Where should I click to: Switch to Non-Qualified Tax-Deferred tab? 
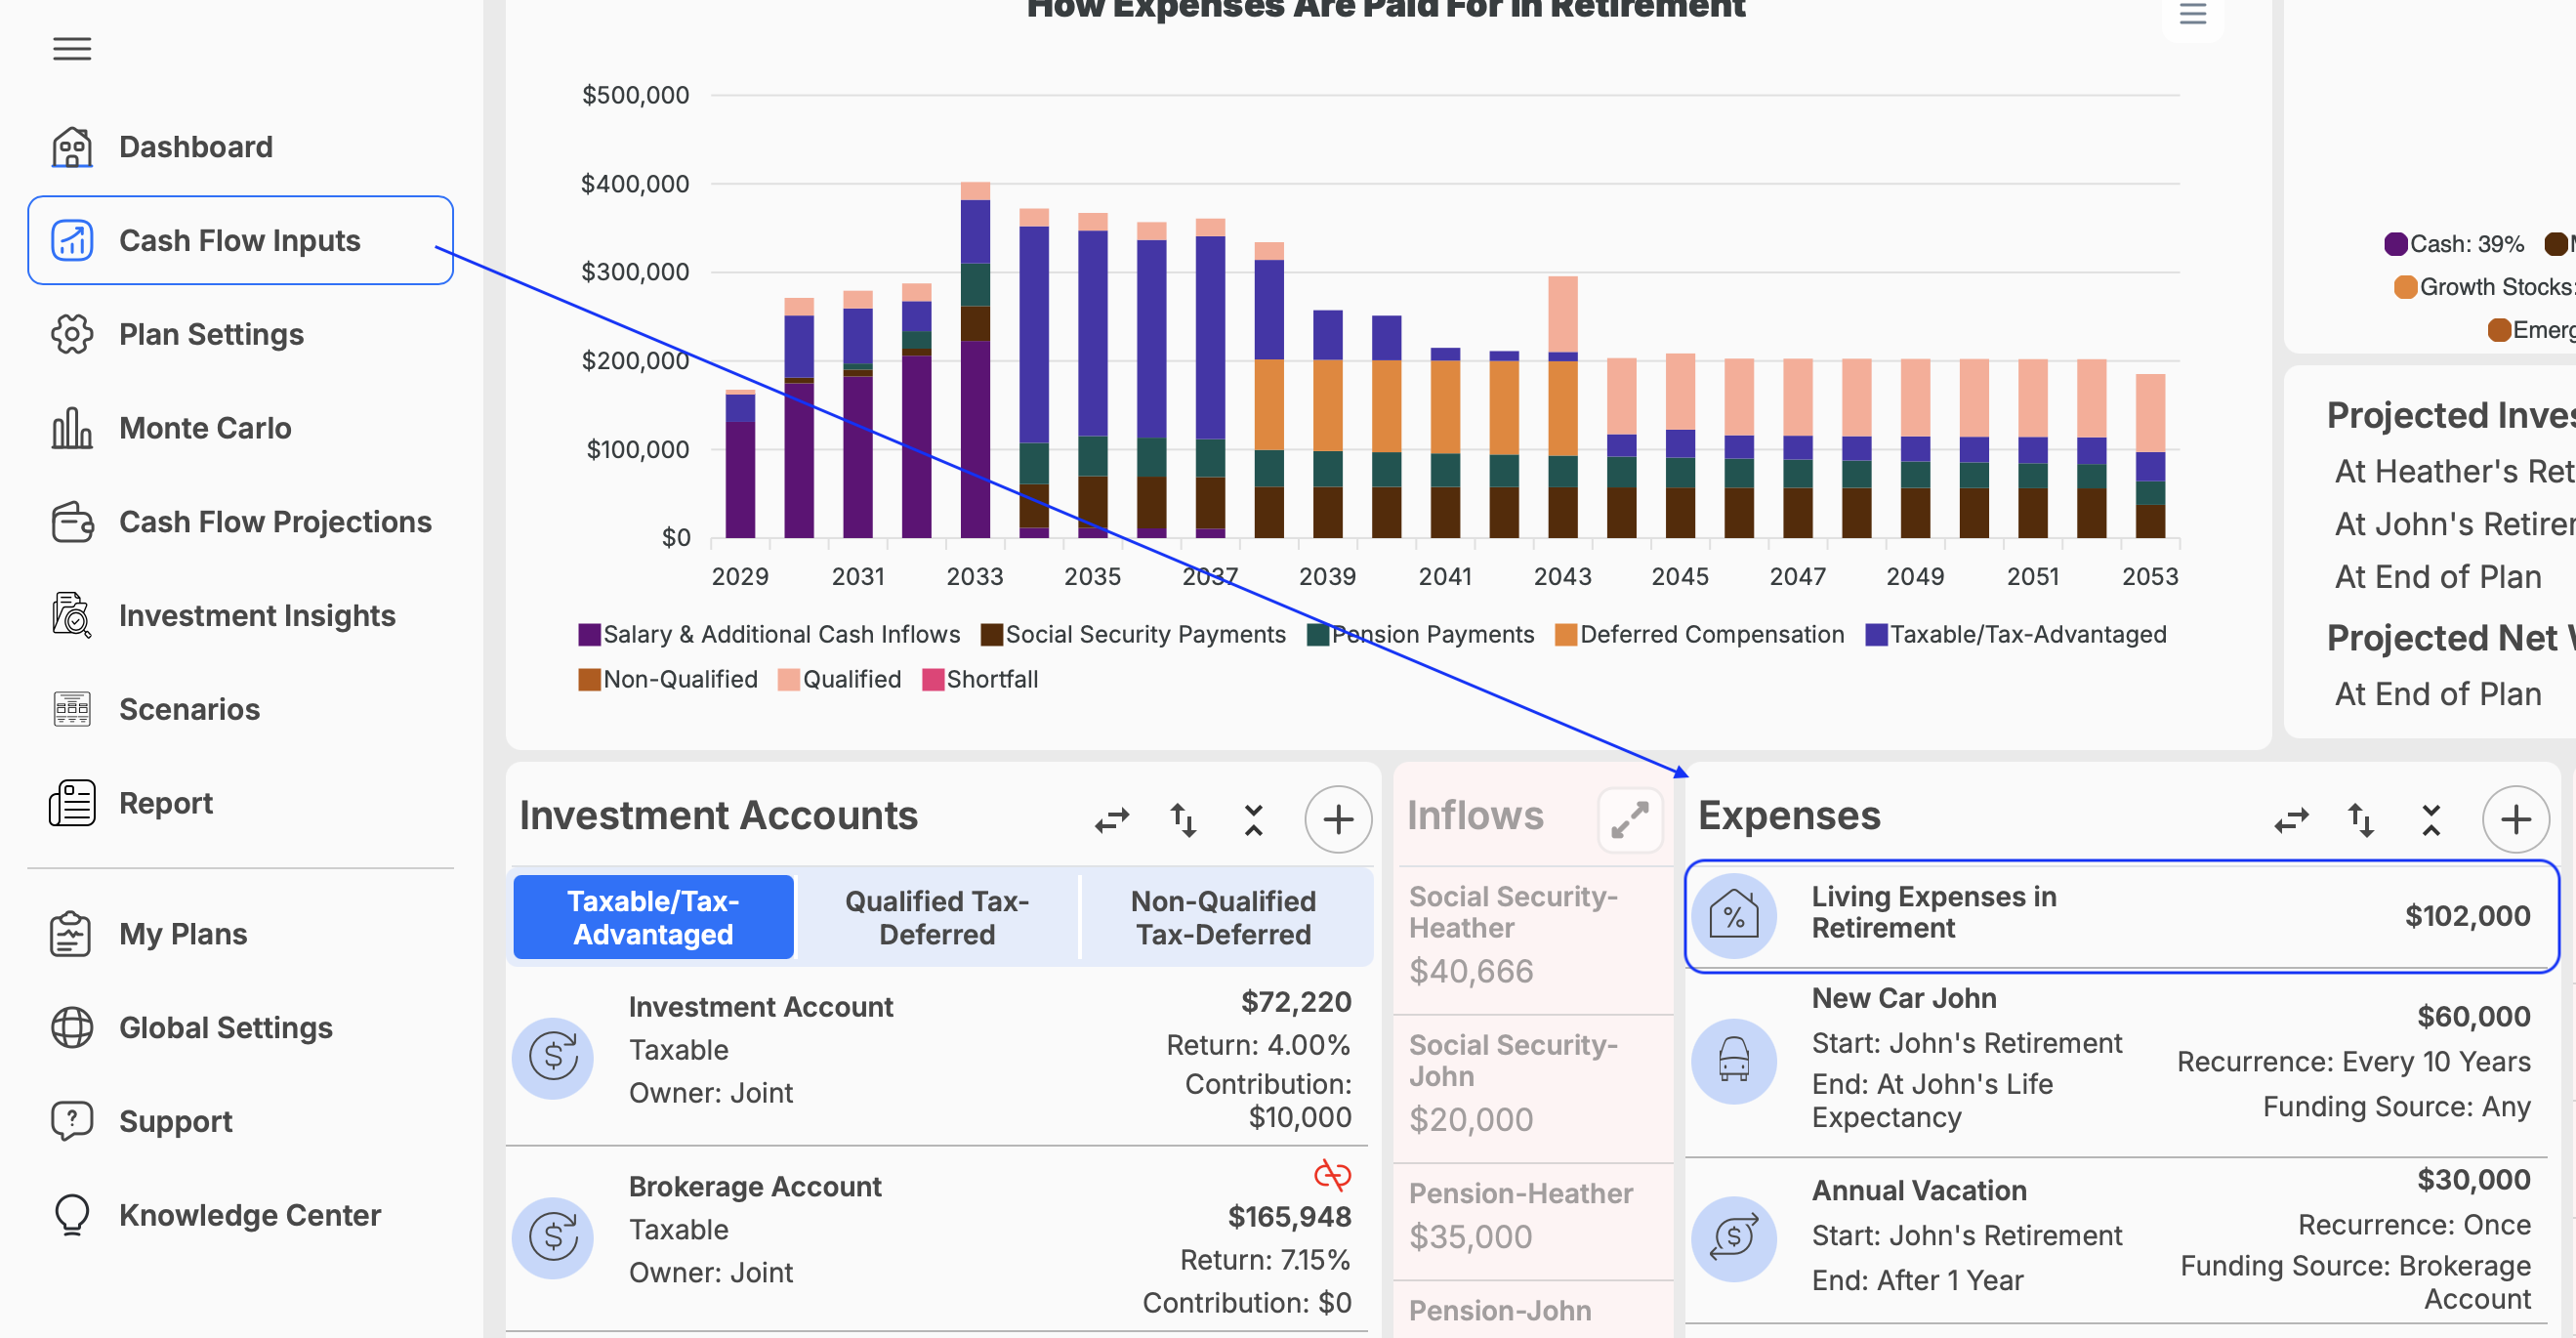(x=1223, y=917)
